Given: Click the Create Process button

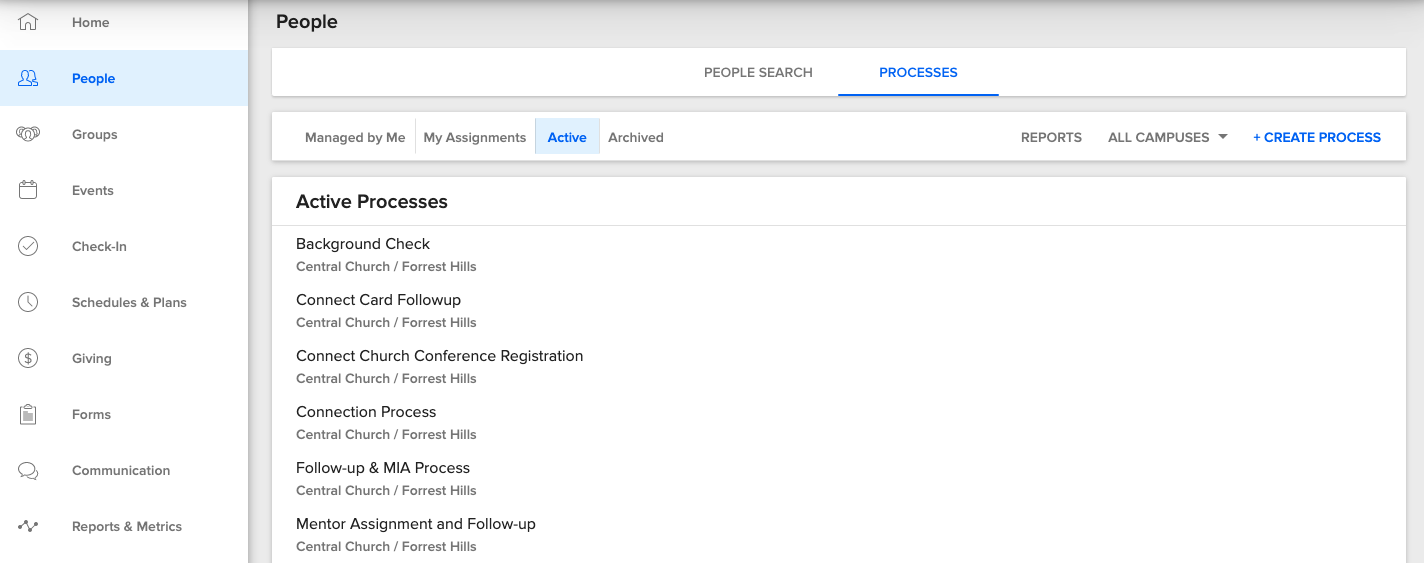Looking at the screenshot, I should [x=1317, y=137].
